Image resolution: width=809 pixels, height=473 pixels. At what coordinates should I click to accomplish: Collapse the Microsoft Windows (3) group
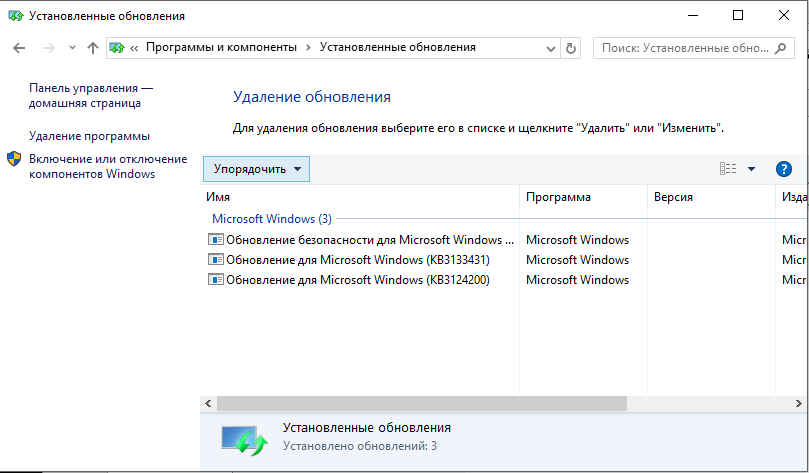coord(271,218)
